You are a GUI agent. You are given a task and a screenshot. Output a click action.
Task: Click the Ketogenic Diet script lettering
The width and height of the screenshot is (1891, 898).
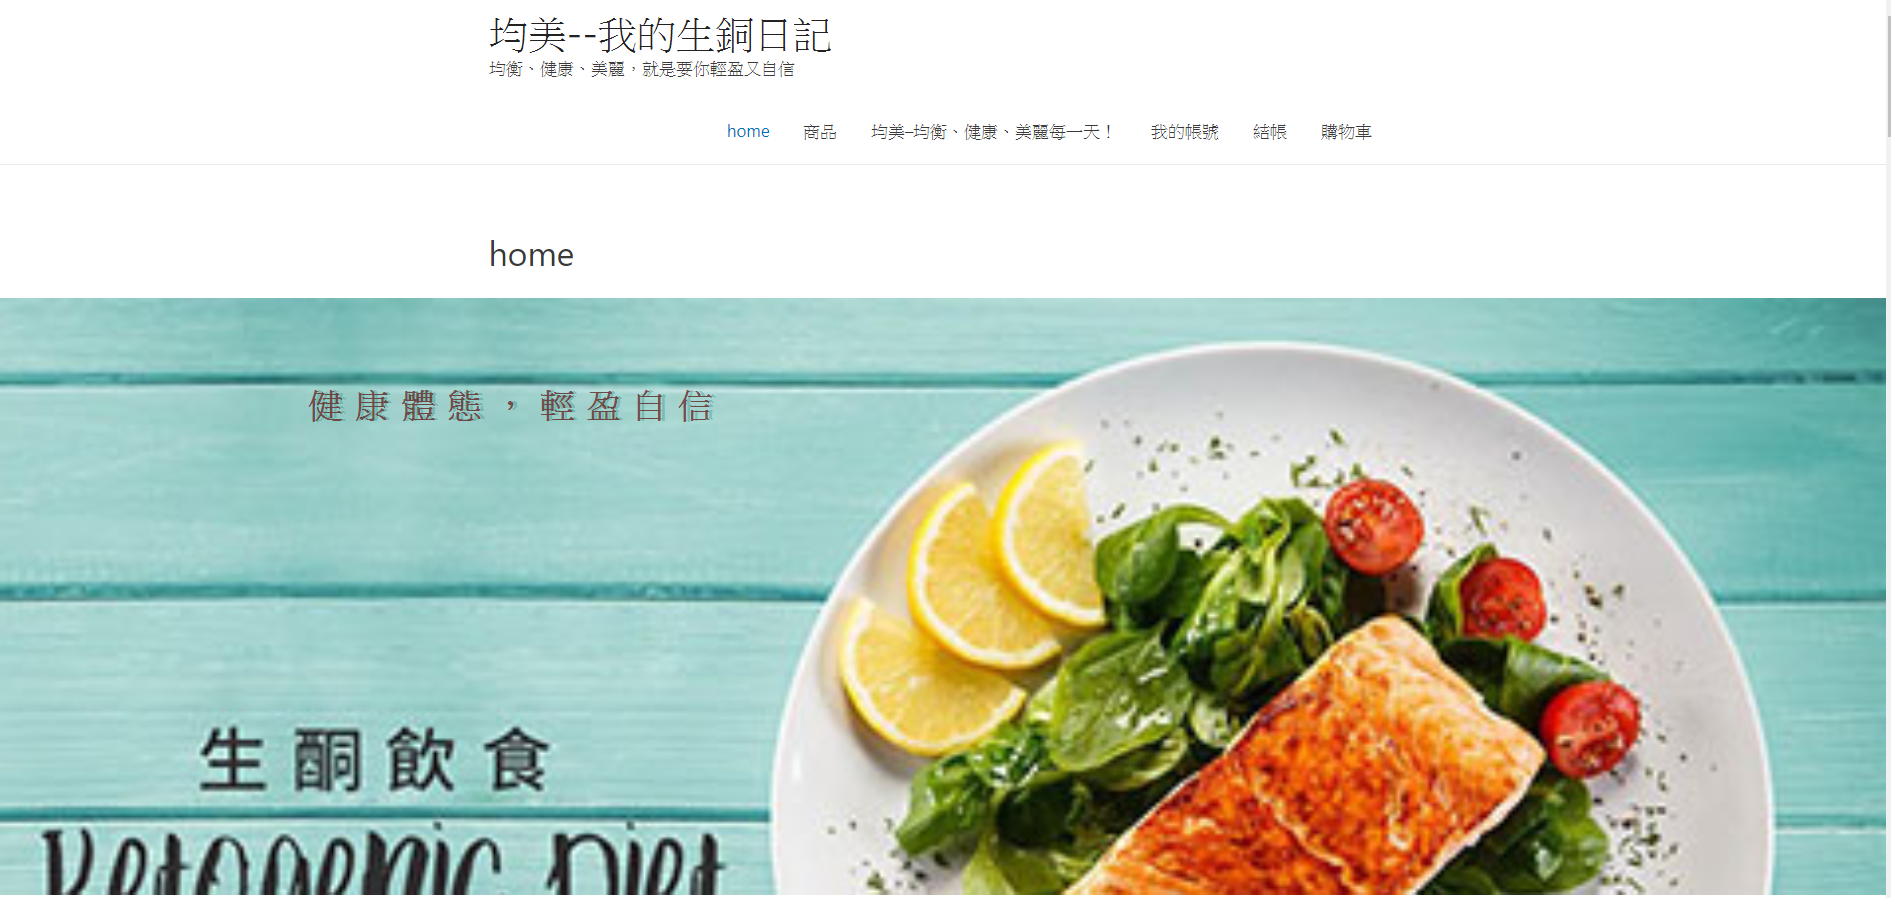point(382,860)
